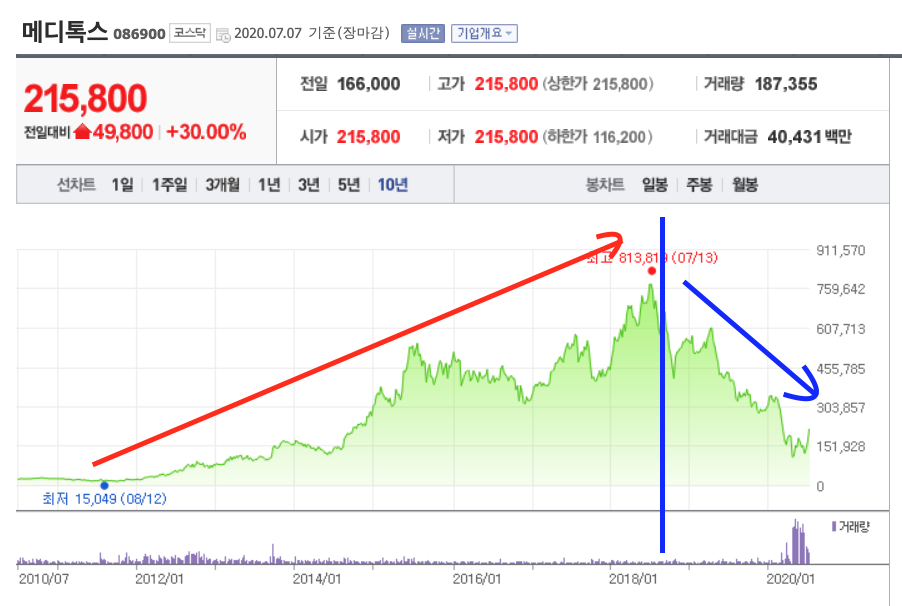This screenshot has height=606, width=902.
Task: Click the 거래대금 value 40,431 백만
Action: pyautogui.click(x=809, y=137)
